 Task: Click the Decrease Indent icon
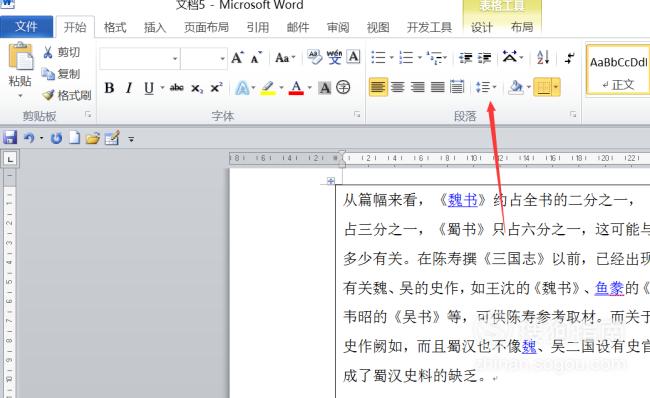[x=466, y=58]
